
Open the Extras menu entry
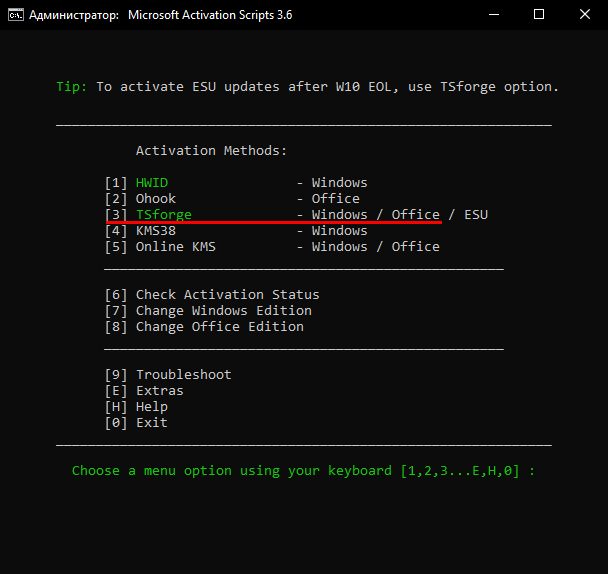point(159,391)
